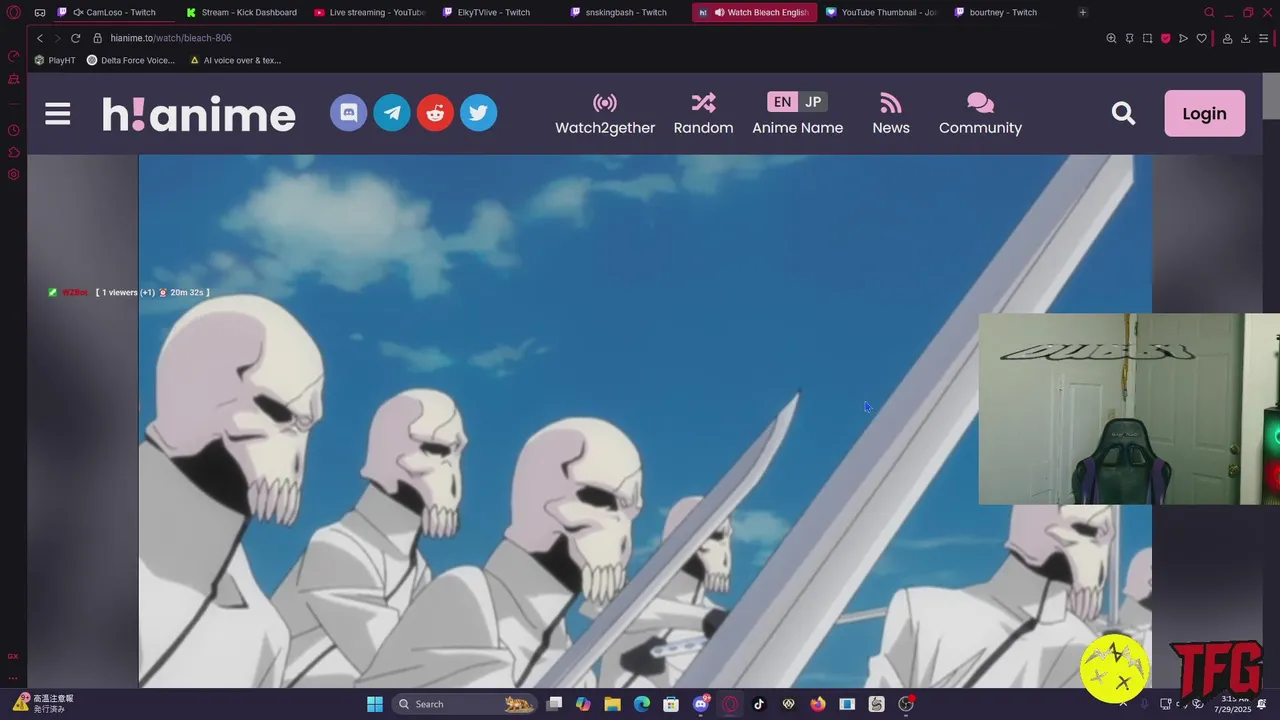Open the Discord social link
Image resolution: width=1280 pixels, height=720 pixels.
pyautogui.click(x=349, y=113)
